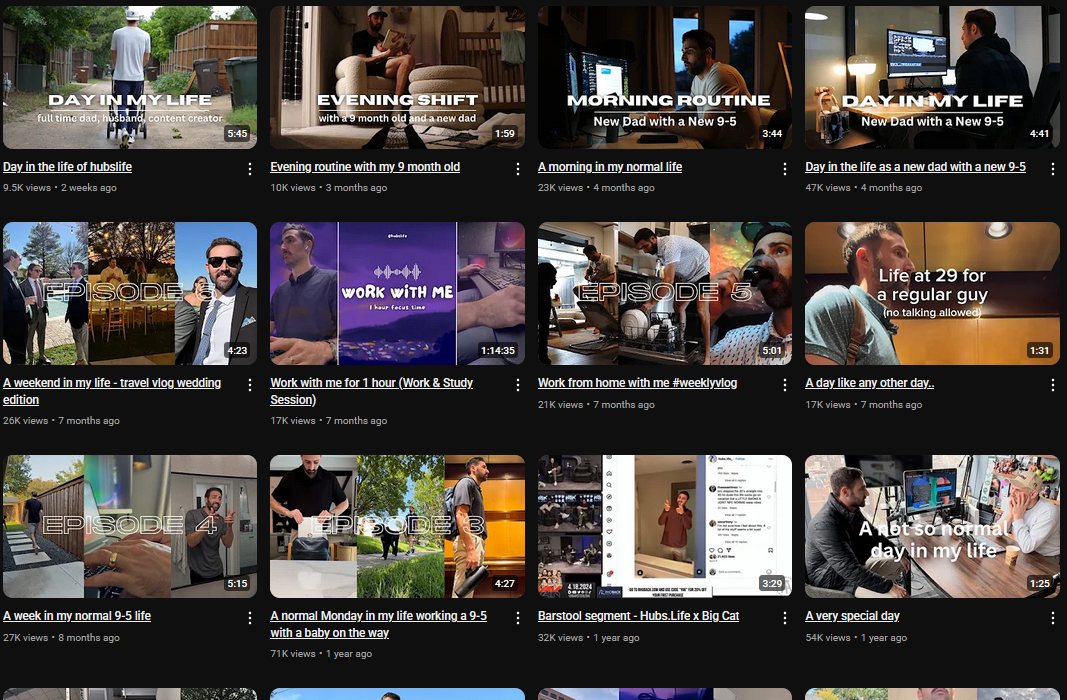Open 'Barstool segment - Hubs.Life x Big Cat' link
The width and height of the screenshot is (1067, 700).
638,616
